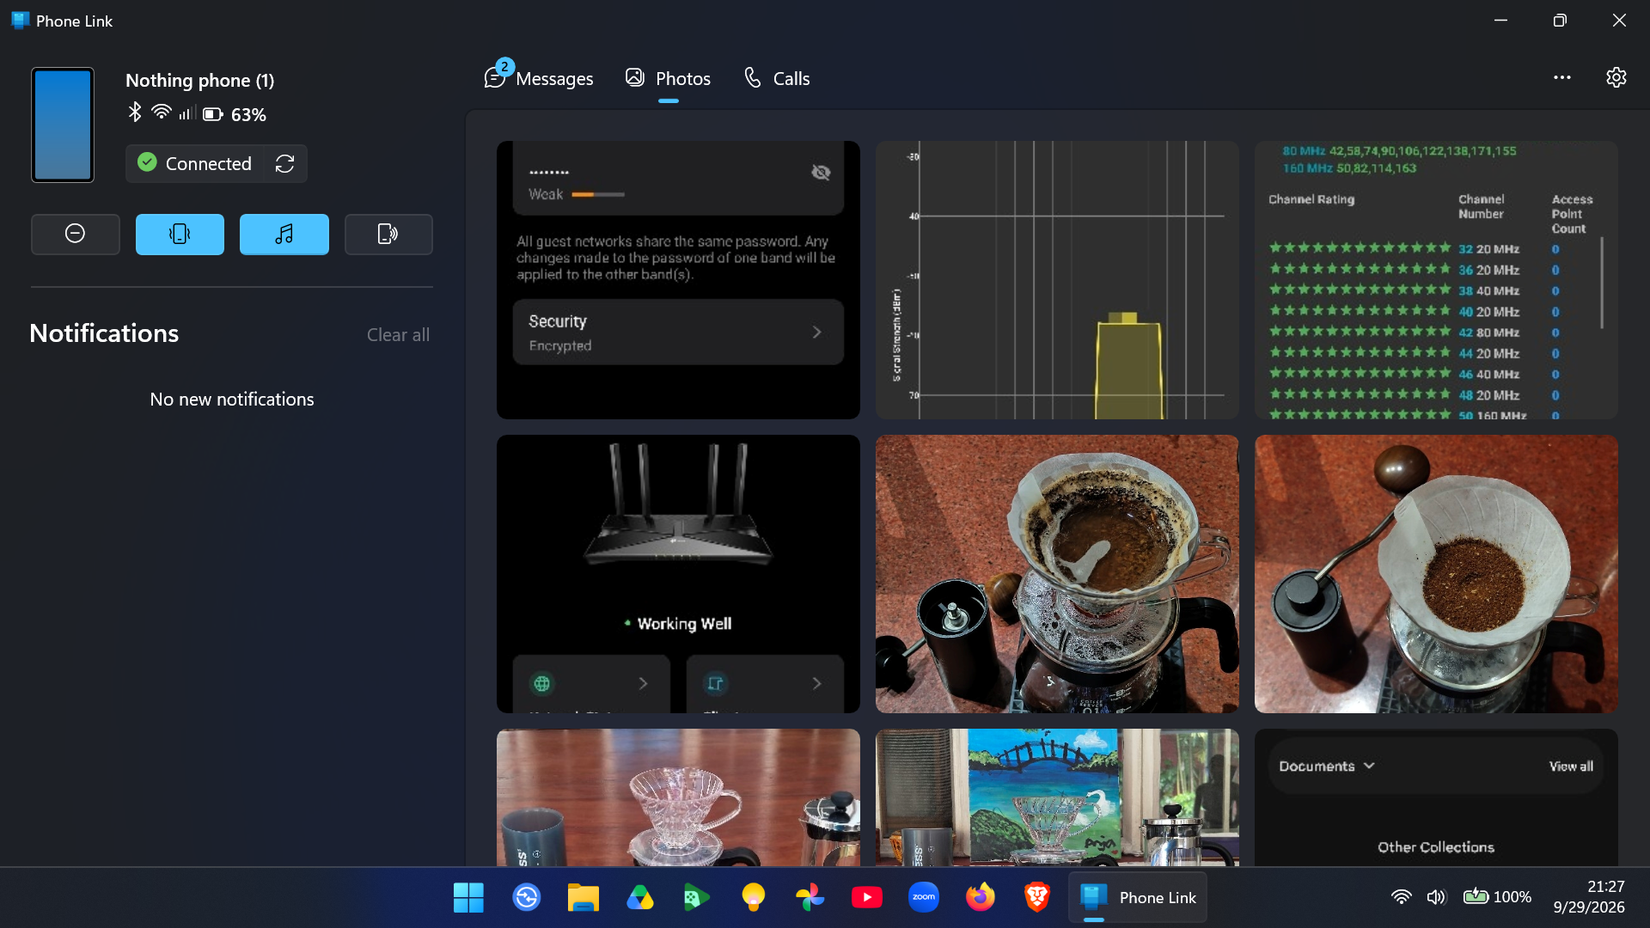Open the volume tray icon
Image resolution: width=1650 pixels, height=928 pixels.
[x=1436, y=897]
